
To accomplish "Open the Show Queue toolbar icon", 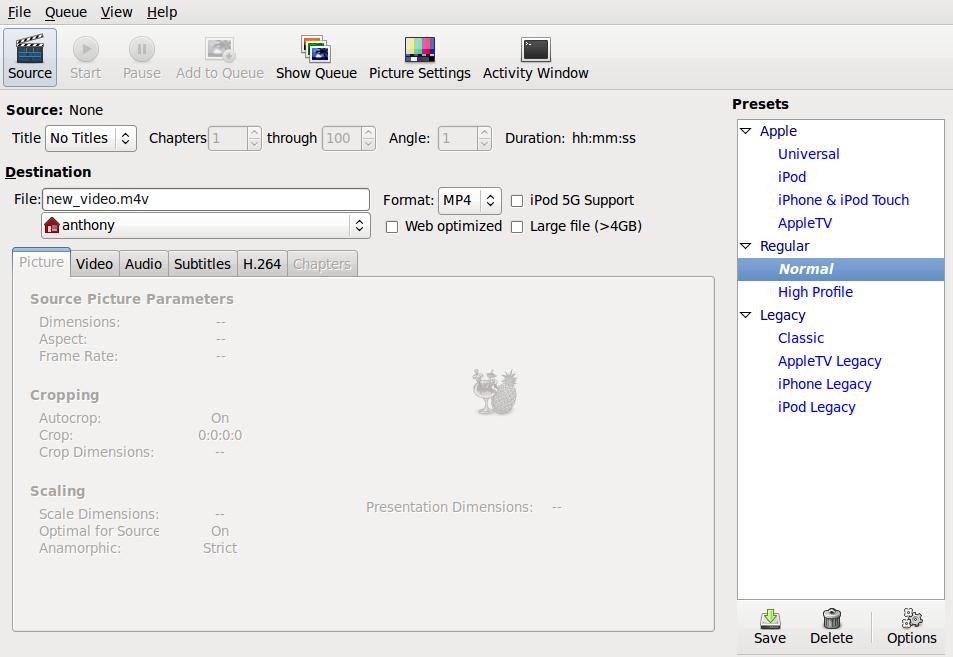I will click(x=316, y=49).
